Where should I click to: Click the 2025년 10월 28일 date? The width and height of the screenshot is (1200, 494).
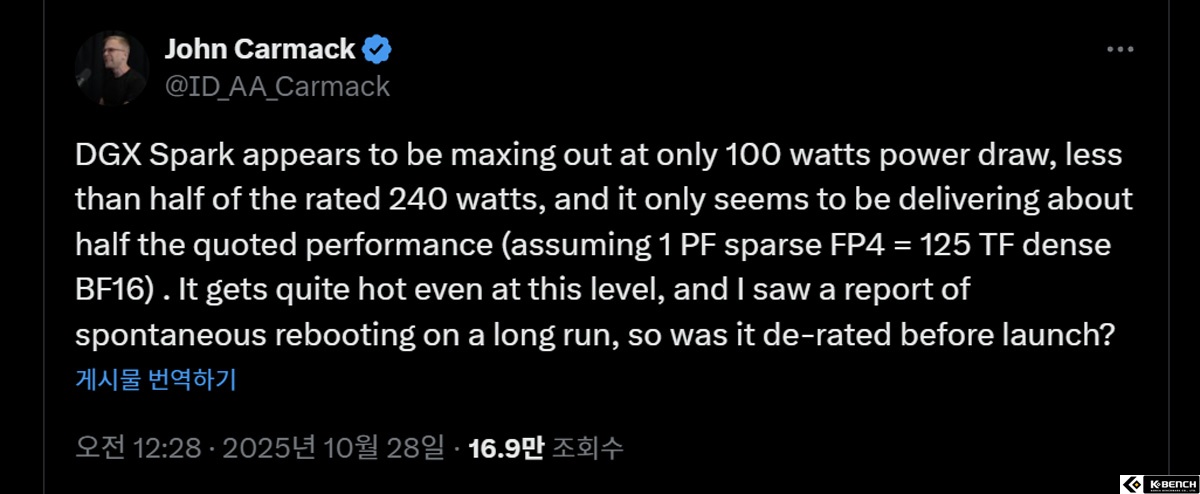pos(334,447)
